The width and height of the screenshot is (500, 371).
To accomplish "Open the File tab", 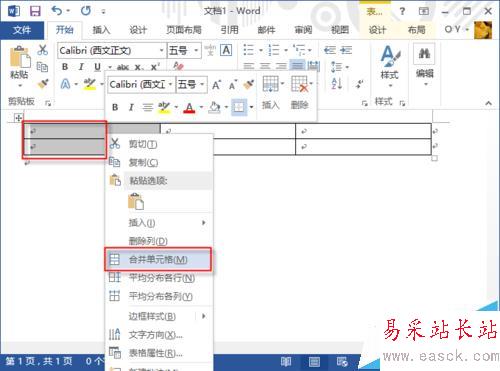I will (x=22, y=30).
